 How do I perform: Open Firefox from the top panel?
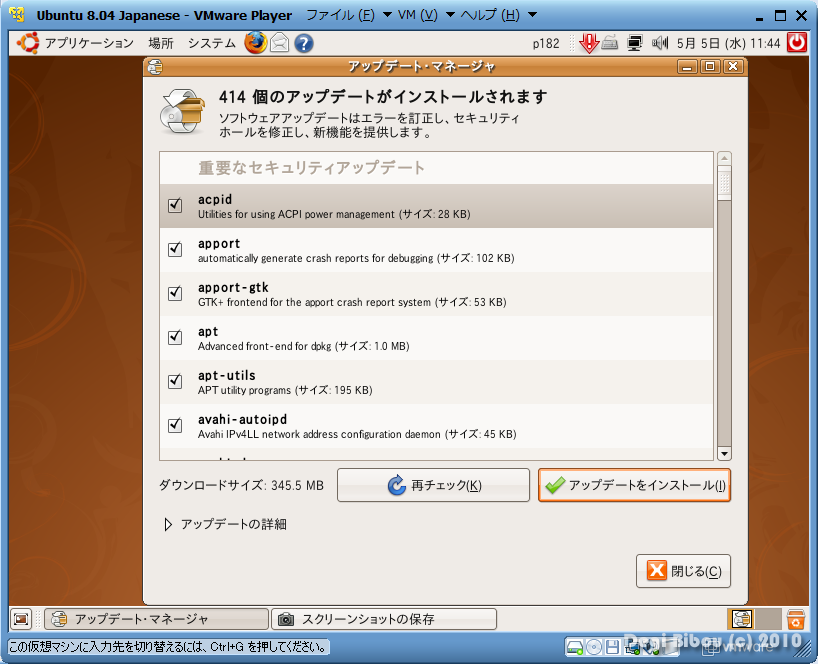tap(256, 43)
